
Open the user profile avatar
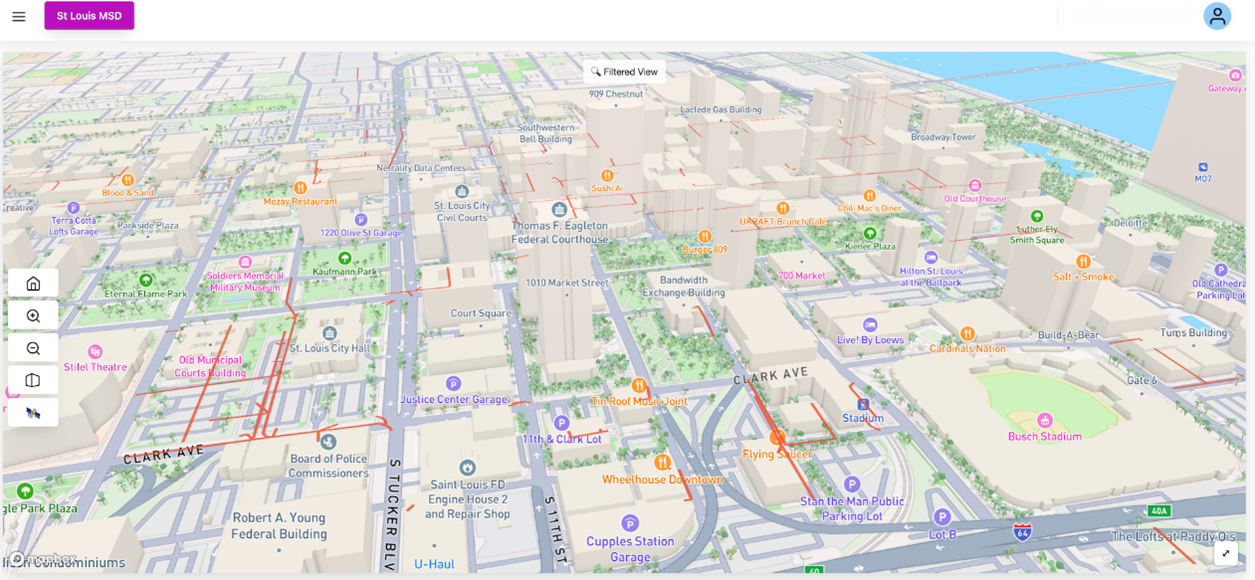coord(1217,16)
